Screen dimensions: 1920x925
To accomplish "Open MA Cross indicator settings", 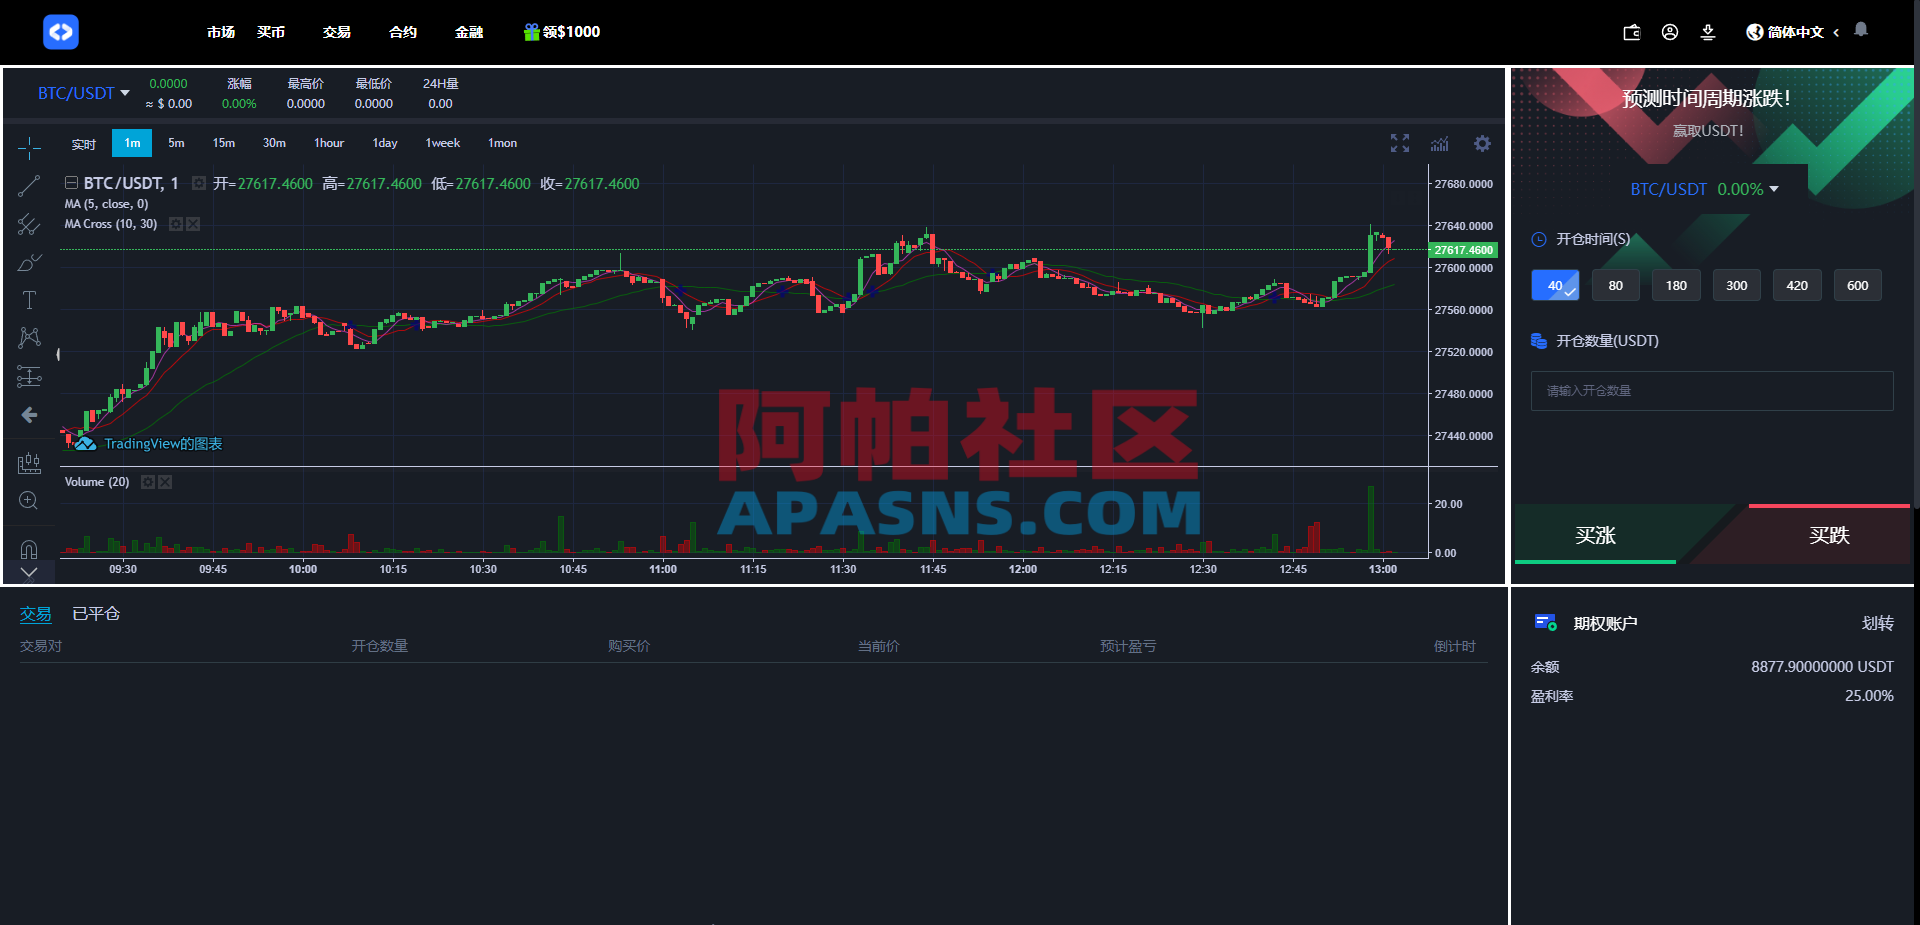I will pyautogui.click(x=176, y=224).
